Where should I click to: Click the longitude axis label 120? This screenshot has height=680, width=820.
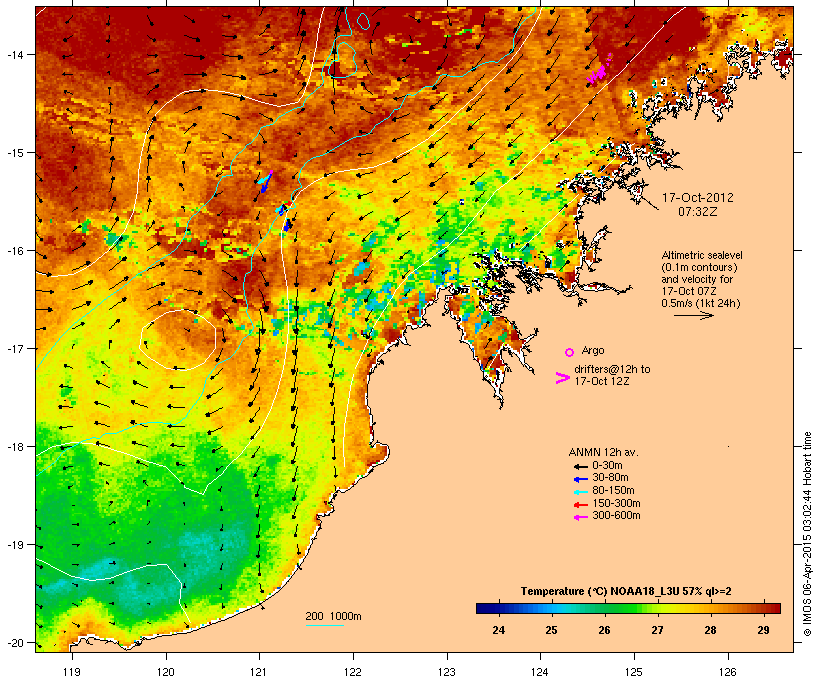[x=166, y=672]
